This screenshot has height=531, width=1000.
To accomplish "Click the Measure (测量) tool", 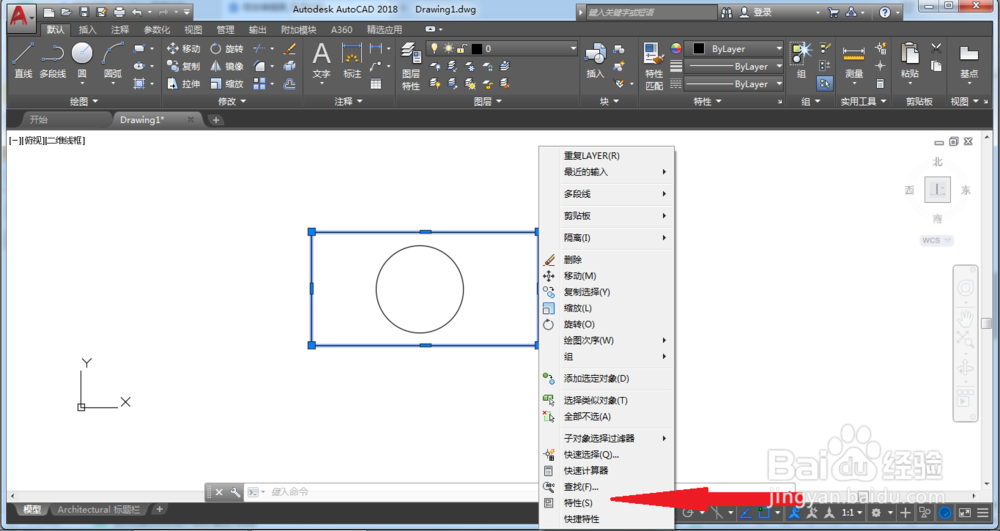I will point(854,61).
